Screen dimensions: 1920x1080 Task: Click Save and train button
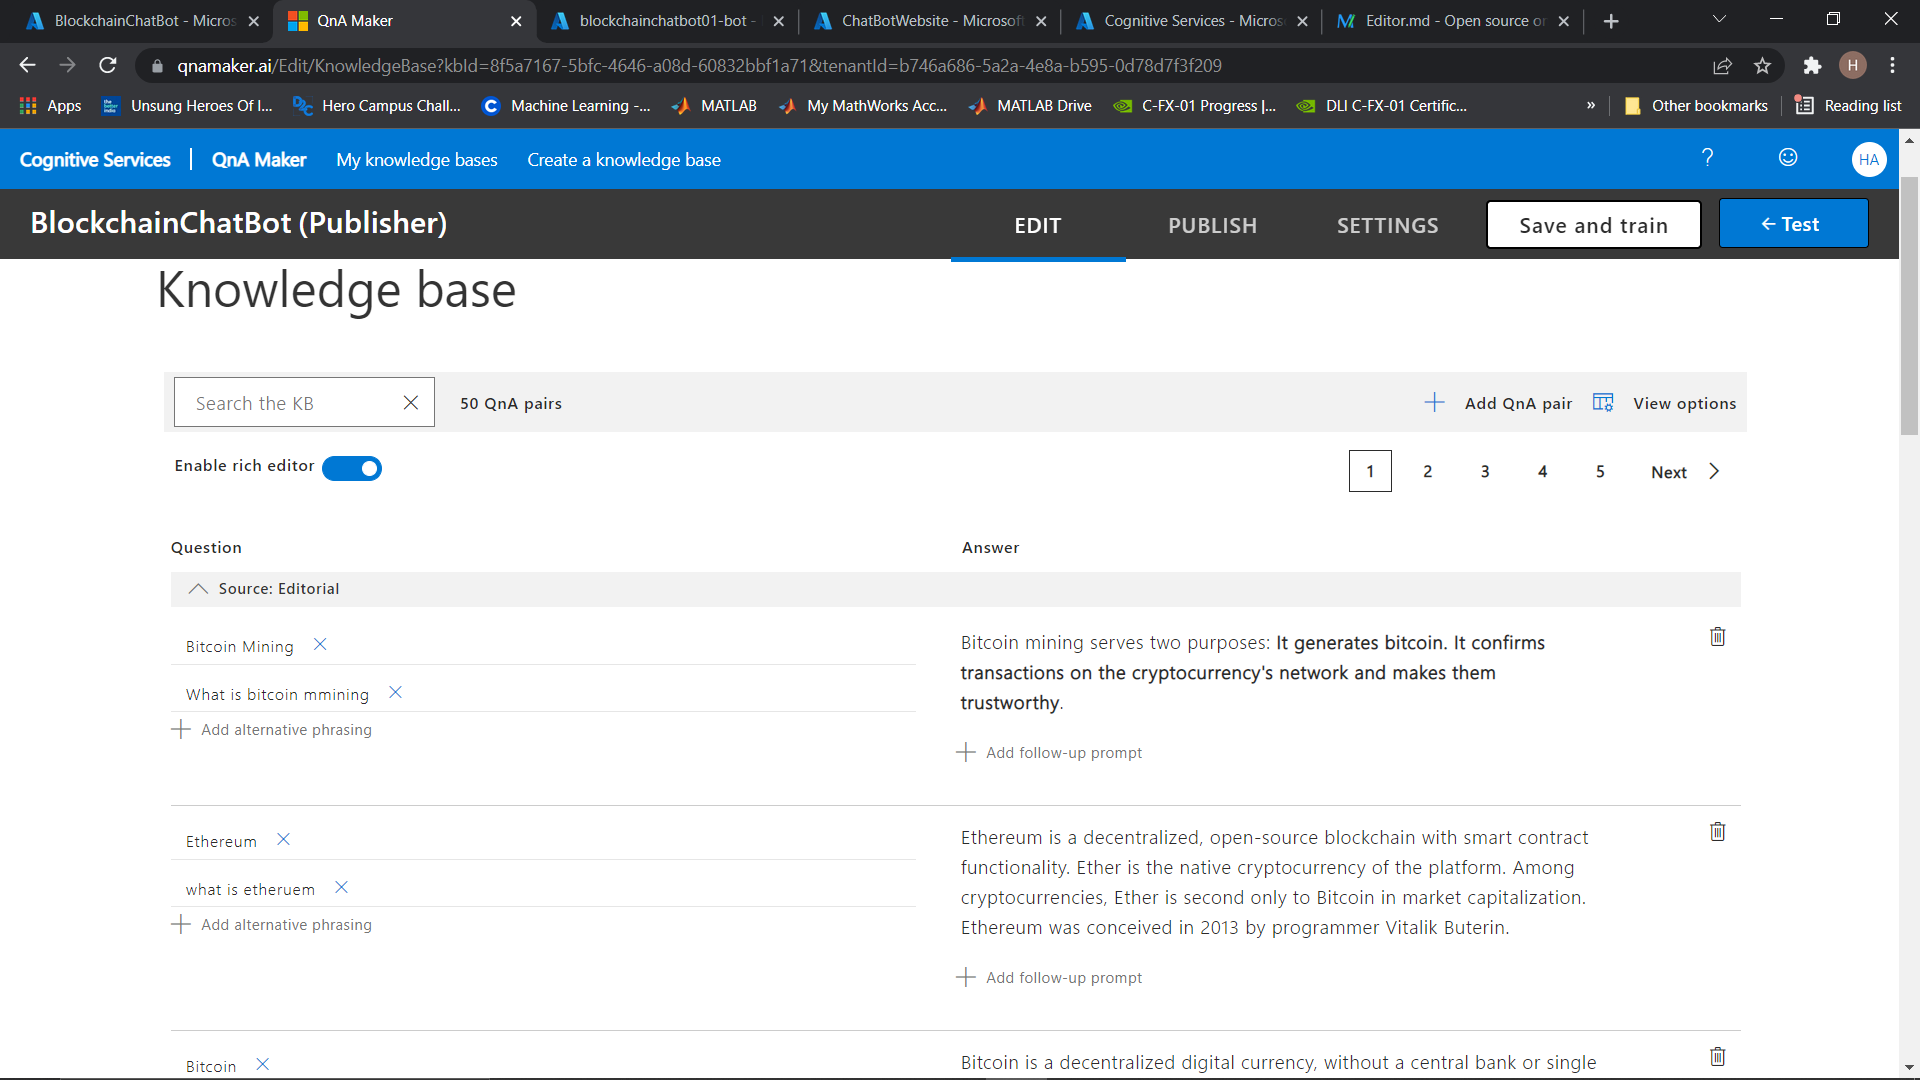pos(1593,225)
